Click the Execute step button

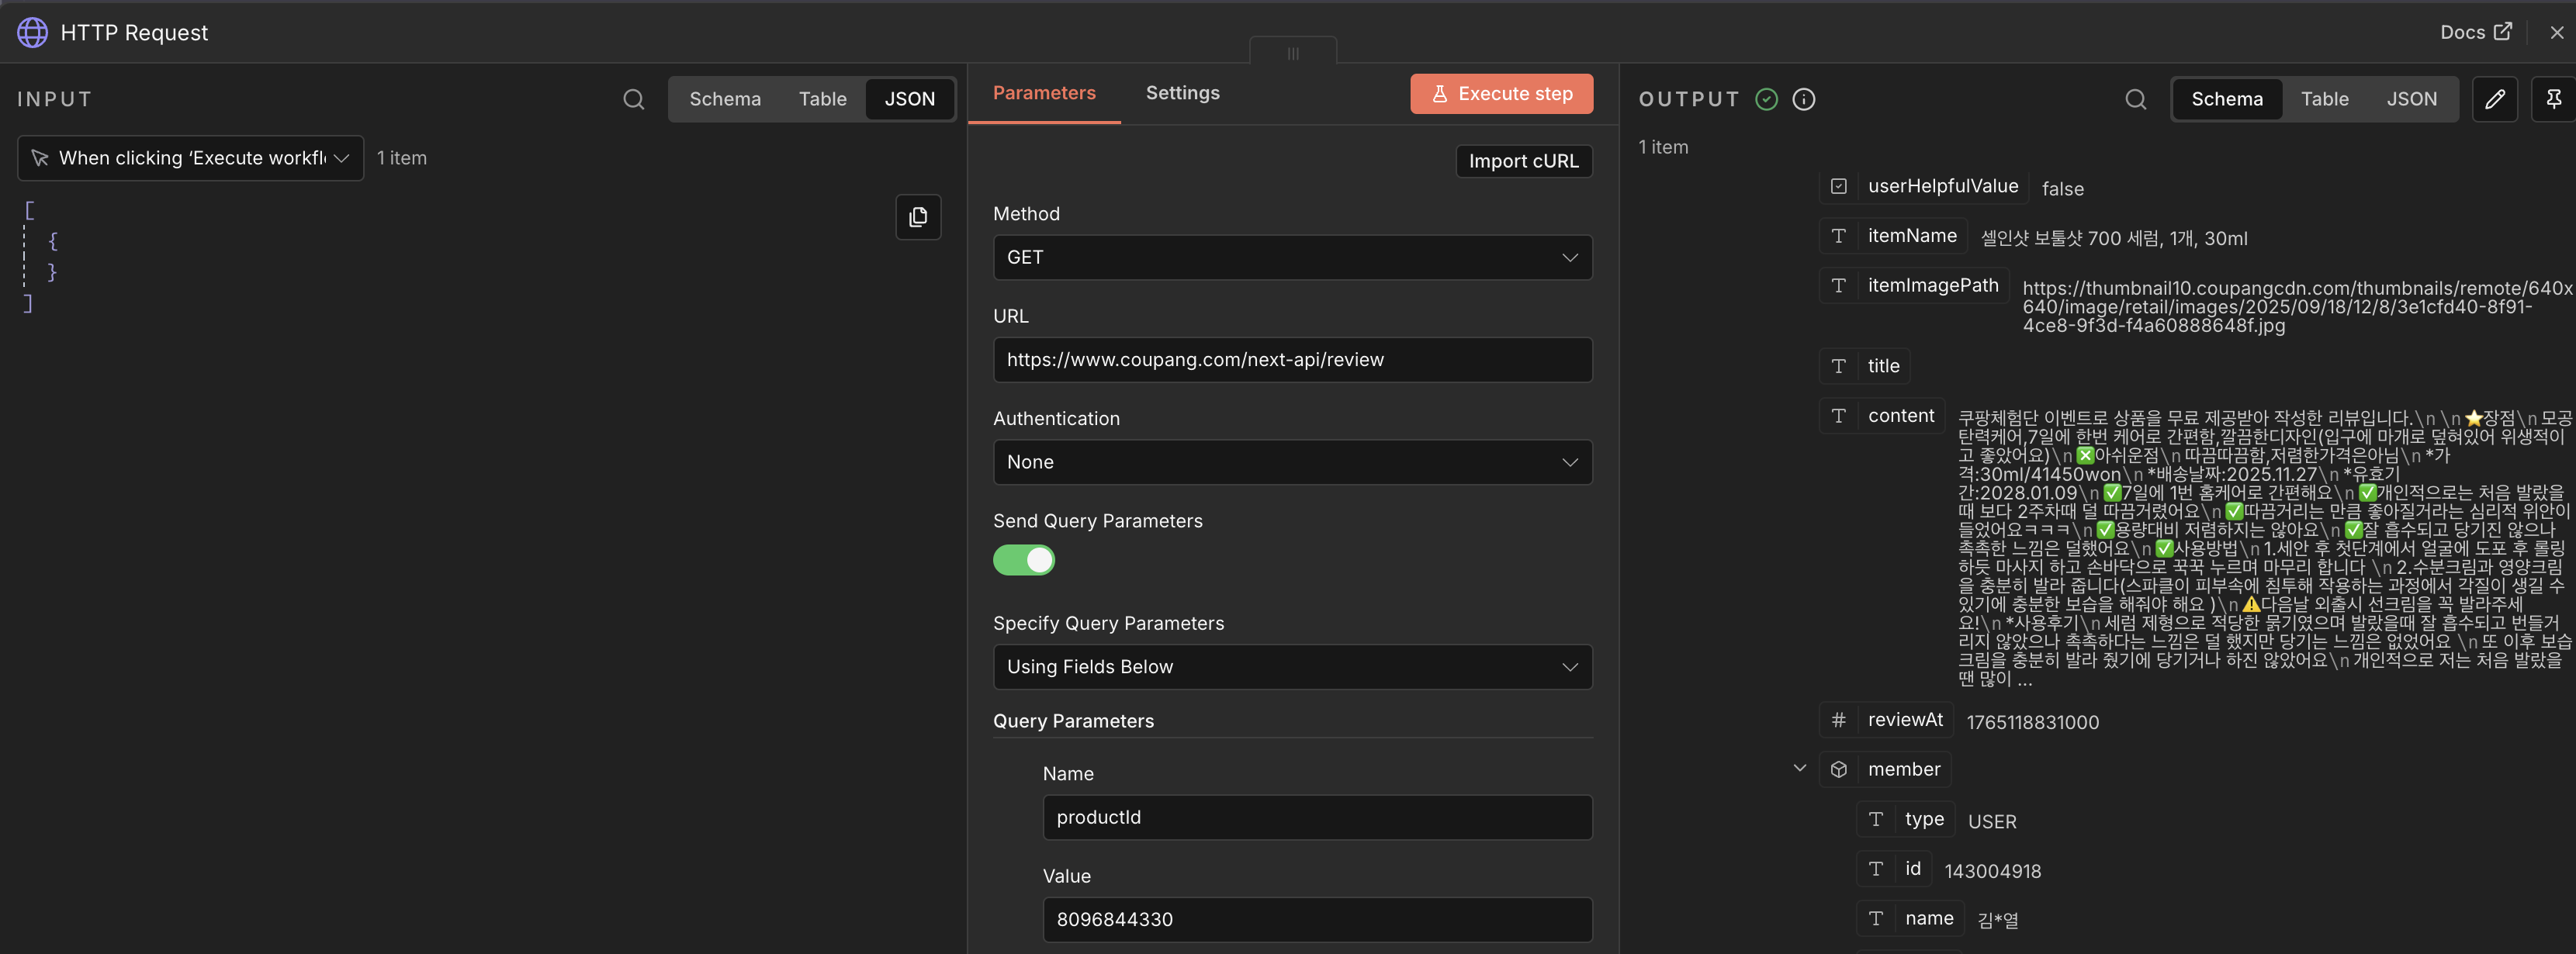(x=1501, y=94)
